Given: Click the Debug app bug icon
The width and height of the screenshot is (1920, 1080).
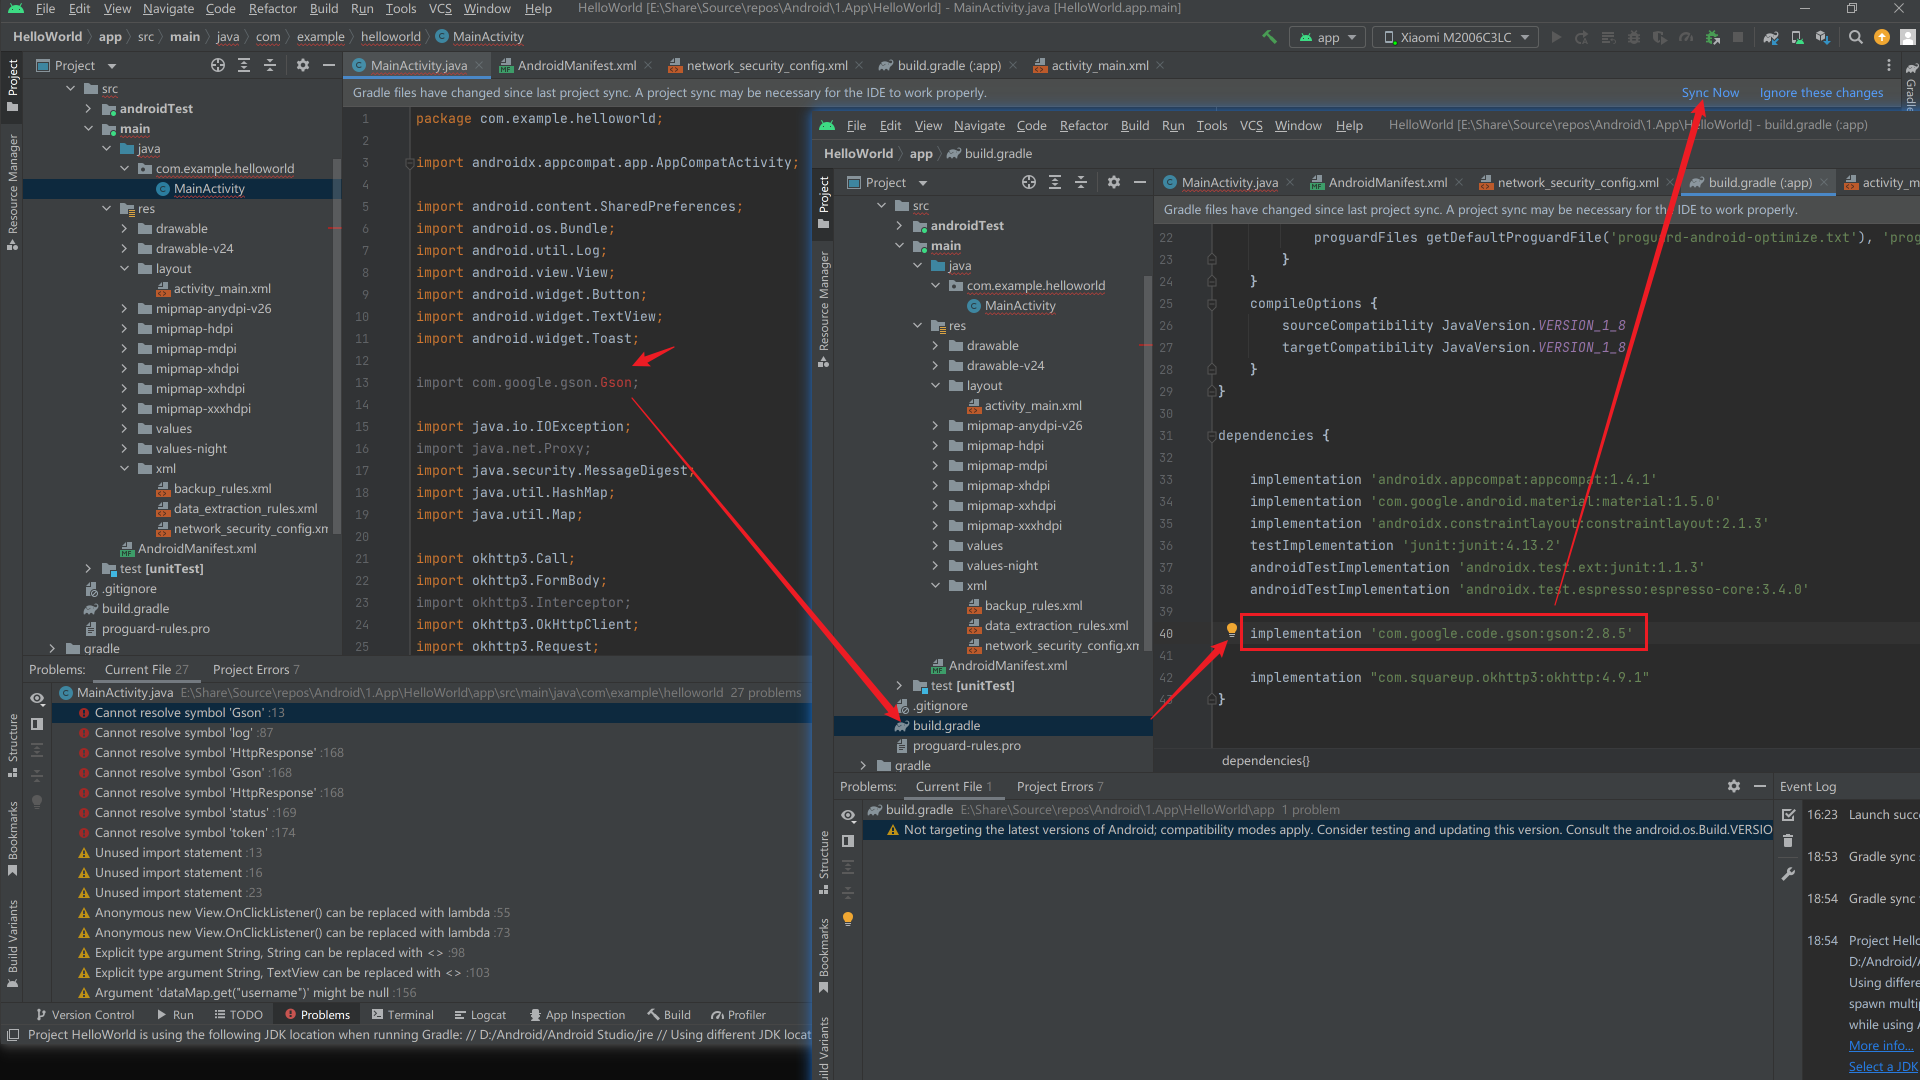Looking at the screenshot, I should [x=1634, y=37].
